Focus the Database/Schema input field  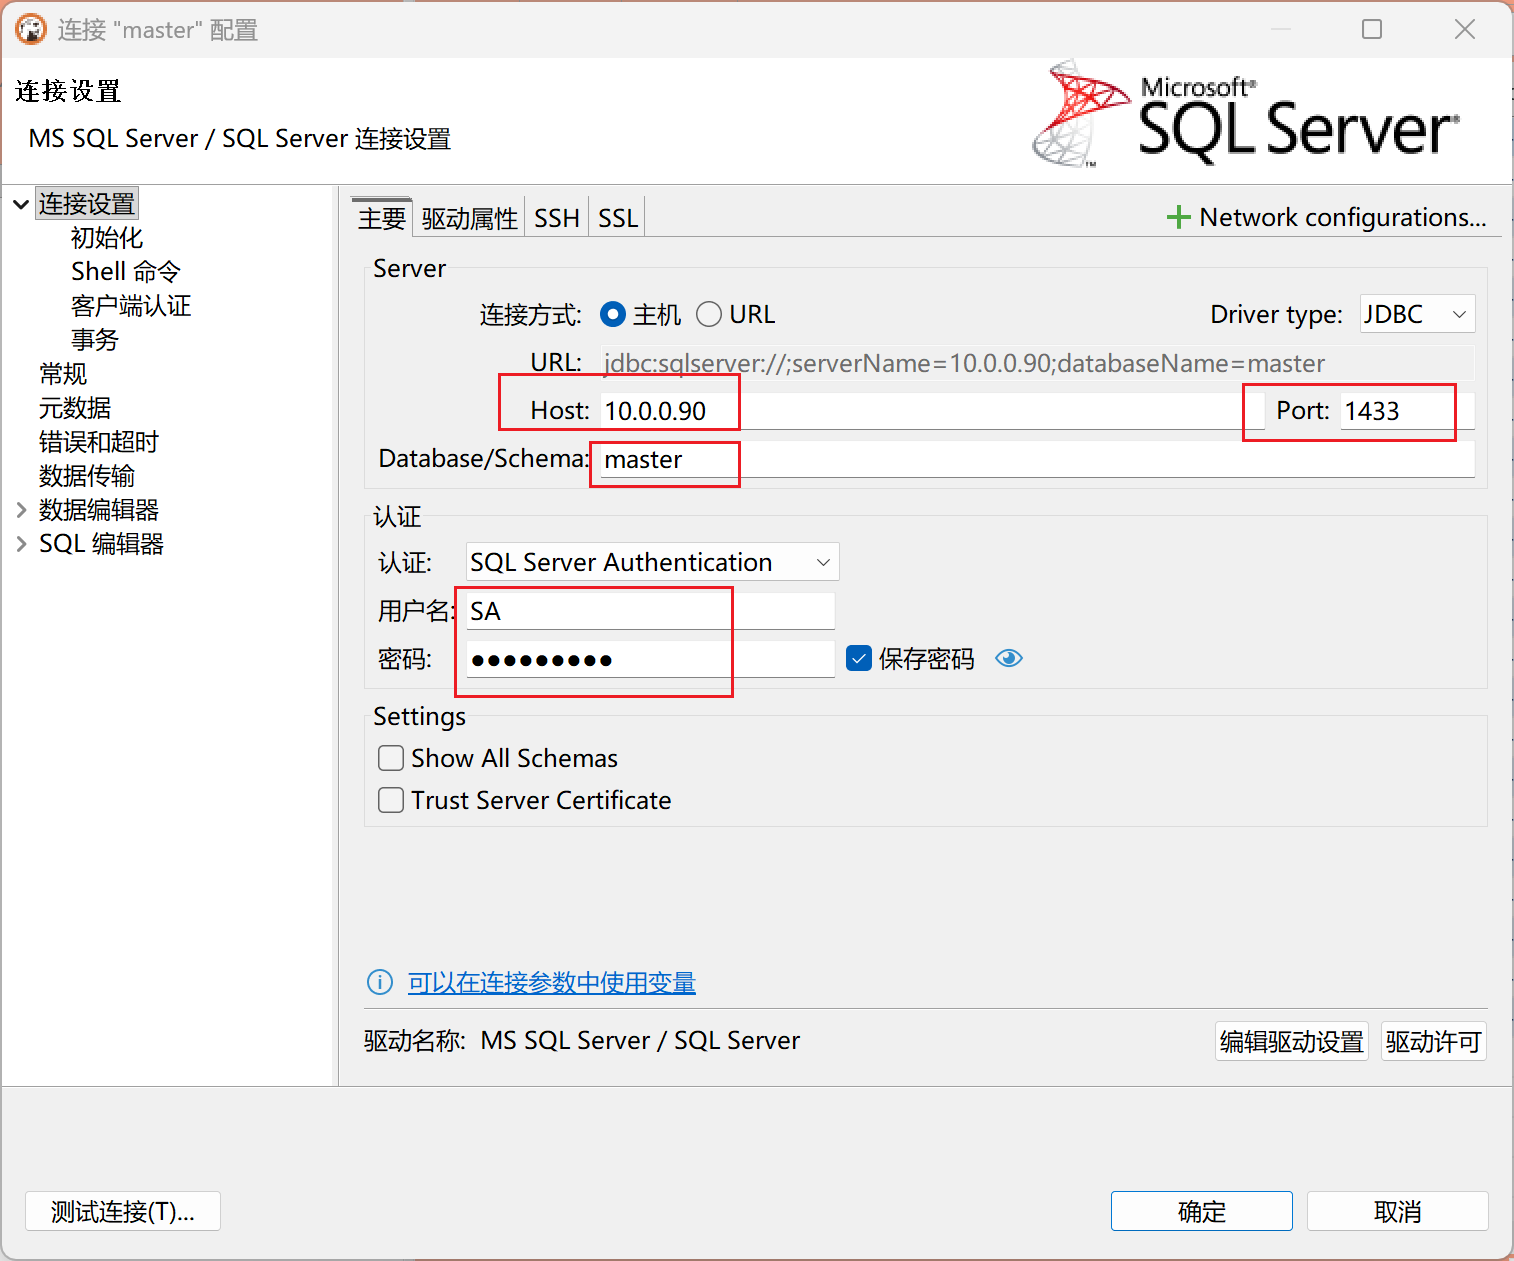[1037, 459]
